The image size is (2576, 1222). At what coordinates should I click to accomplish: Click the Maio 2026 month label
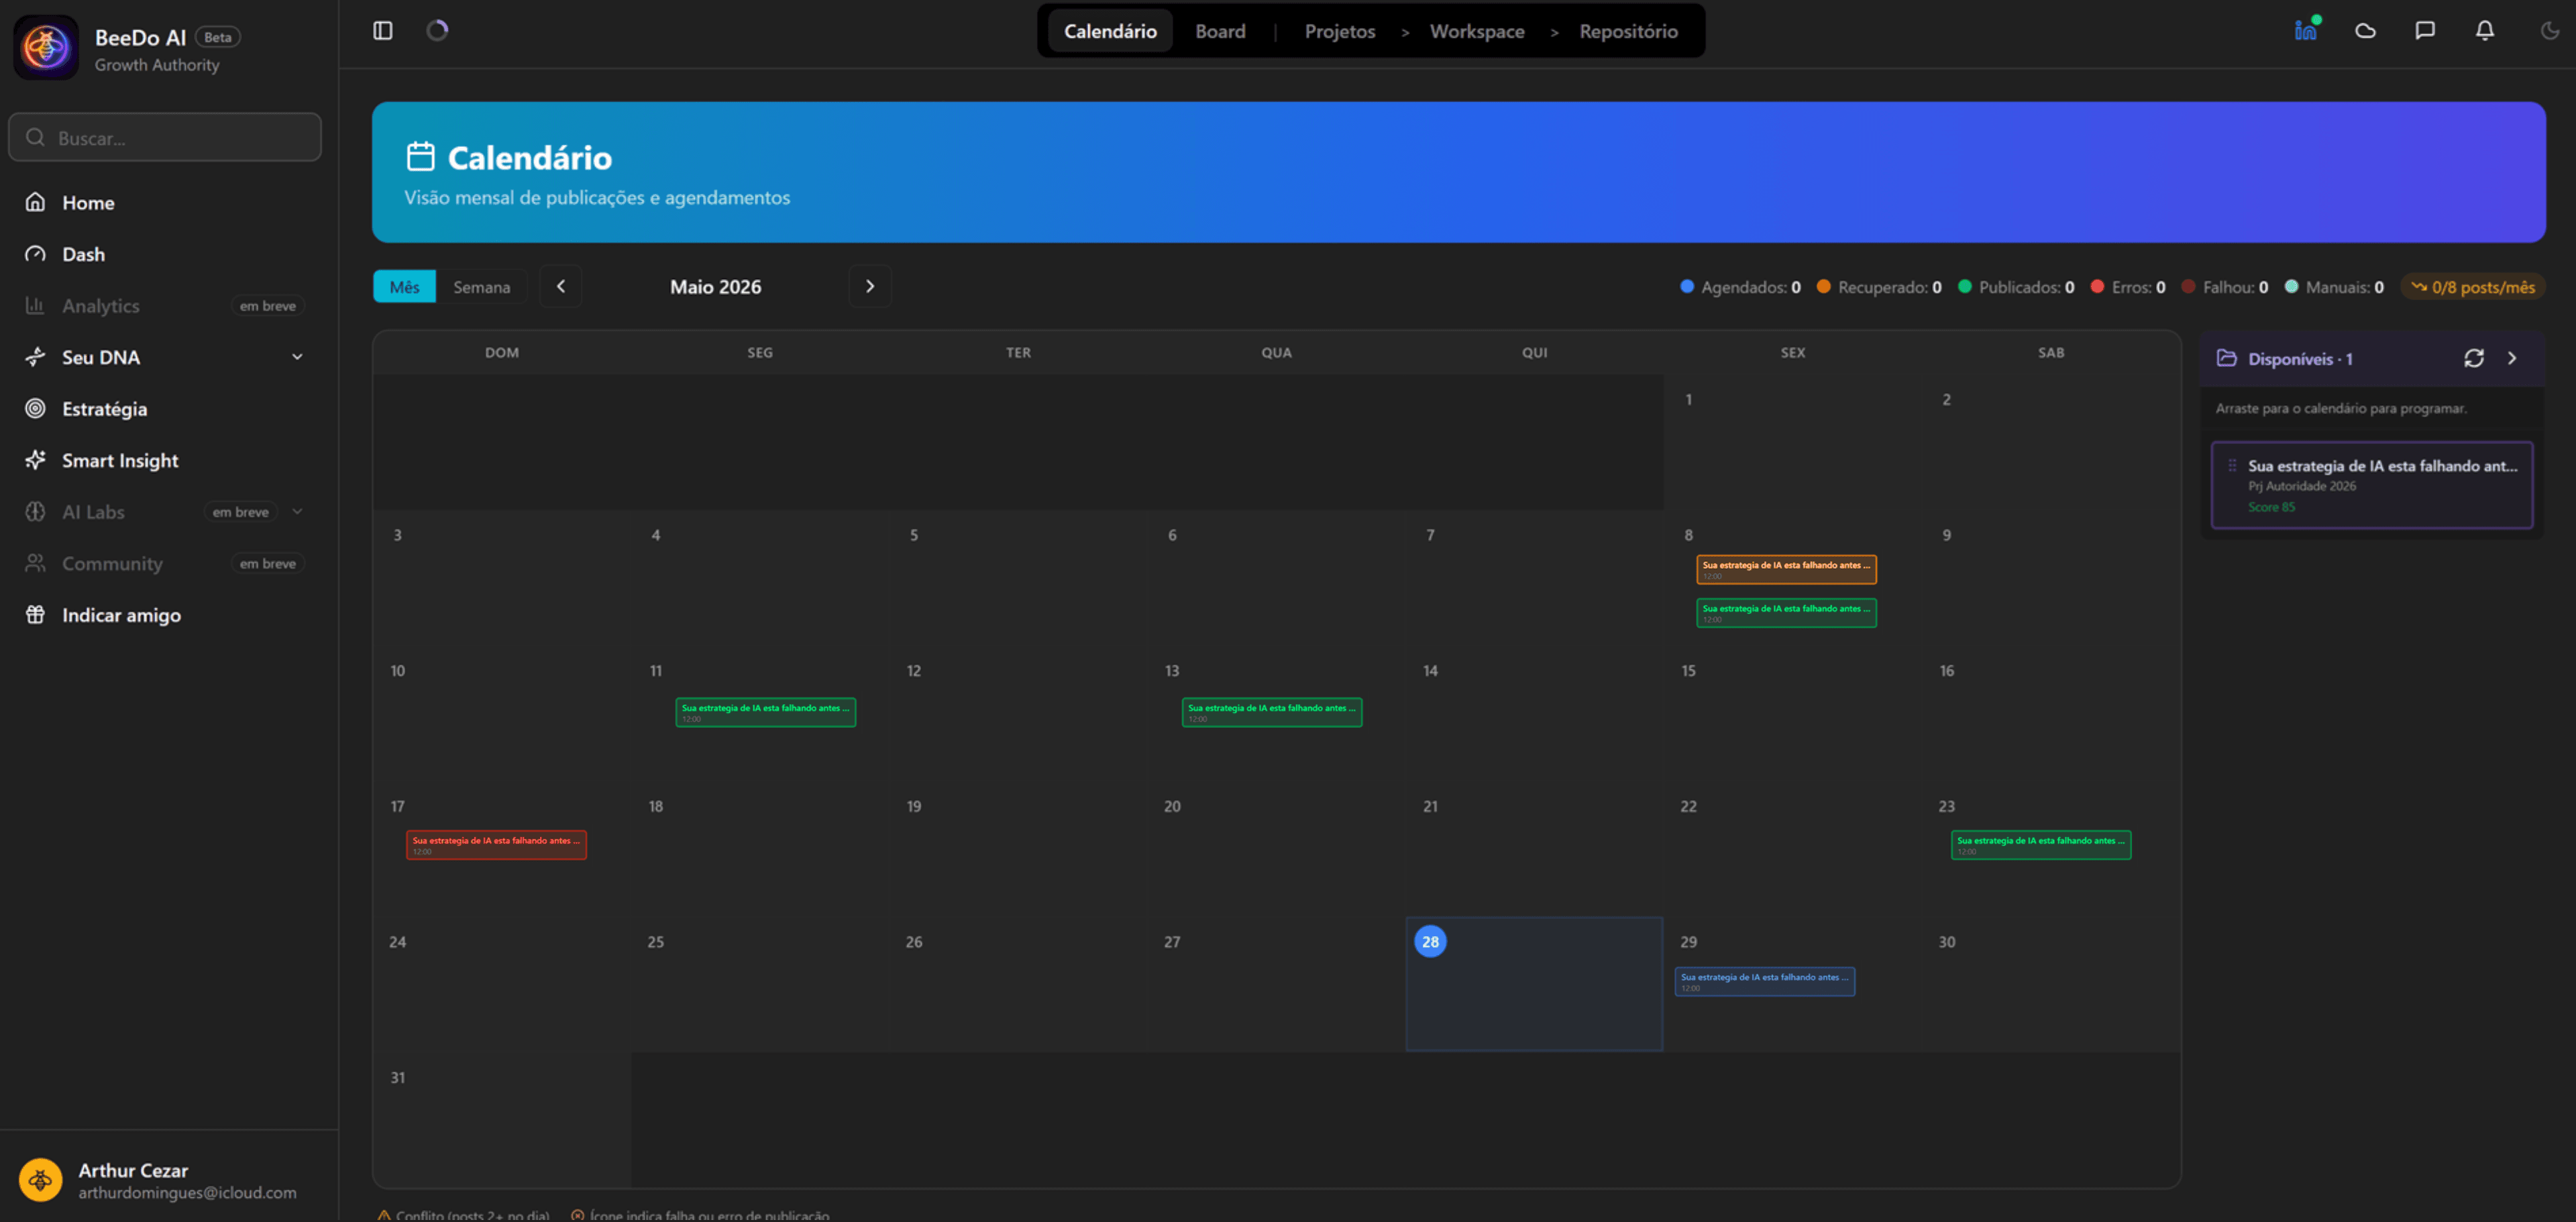tap(715, 286)
